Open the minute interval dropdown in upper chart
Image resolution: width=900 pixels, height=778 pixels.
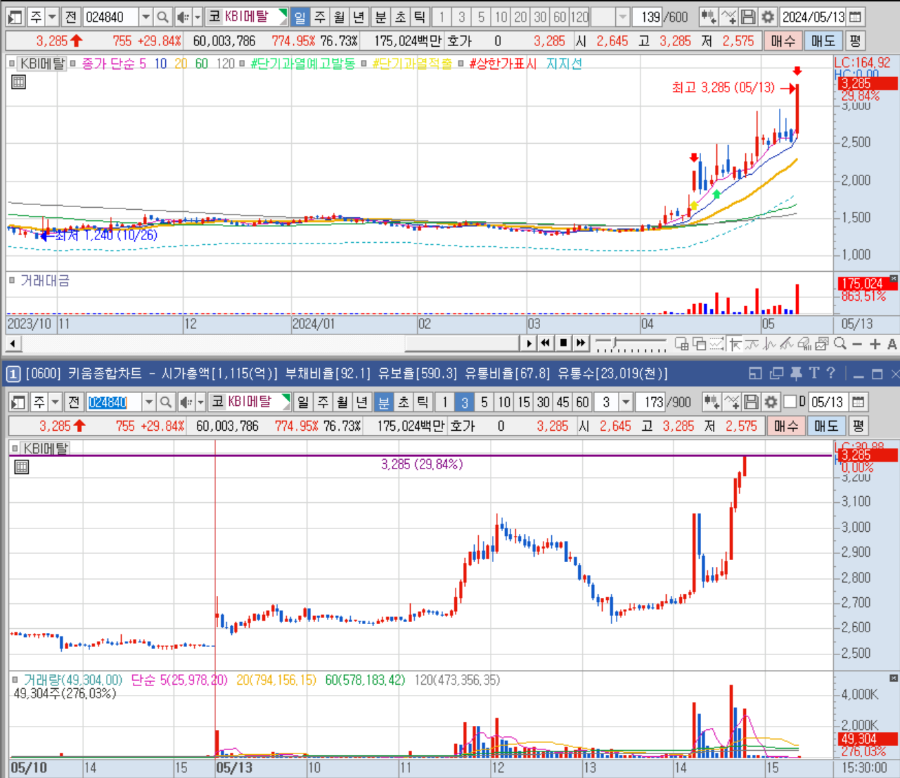[623, 17]
